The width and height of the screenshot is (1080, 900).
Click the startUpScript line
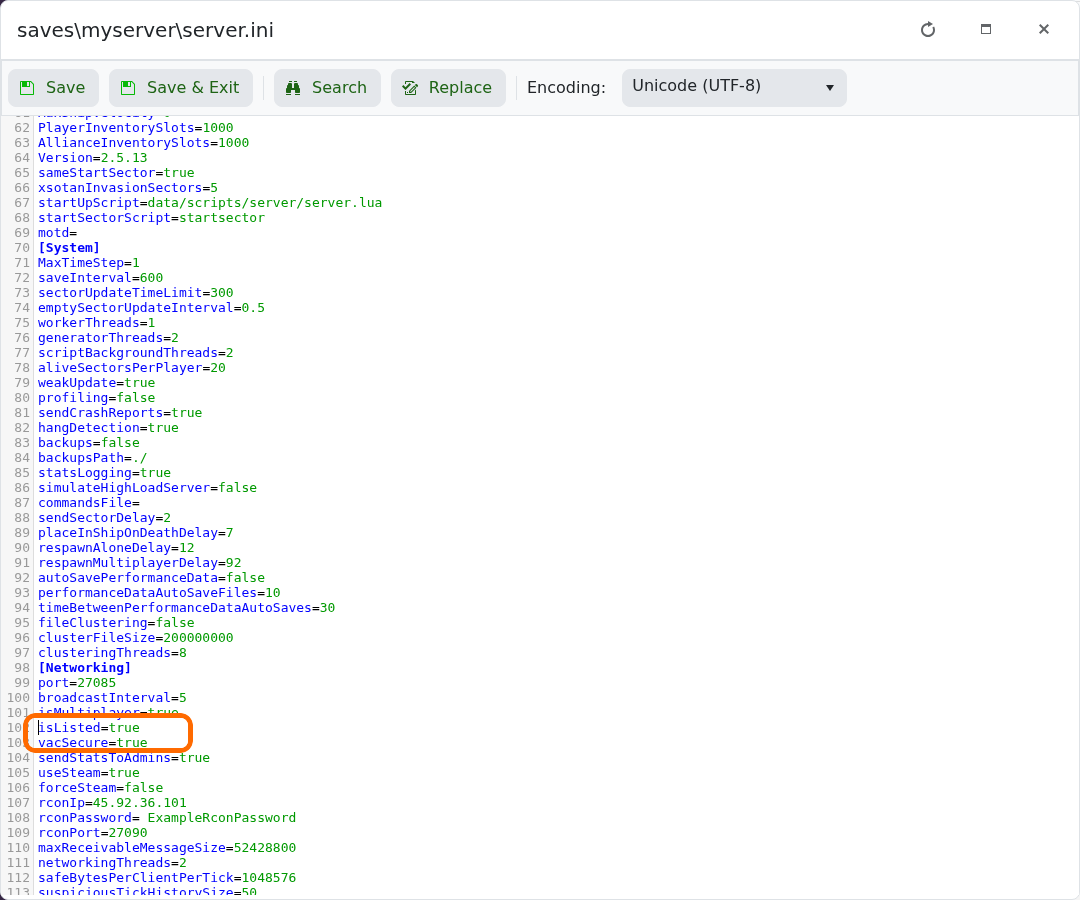point(210,202)
